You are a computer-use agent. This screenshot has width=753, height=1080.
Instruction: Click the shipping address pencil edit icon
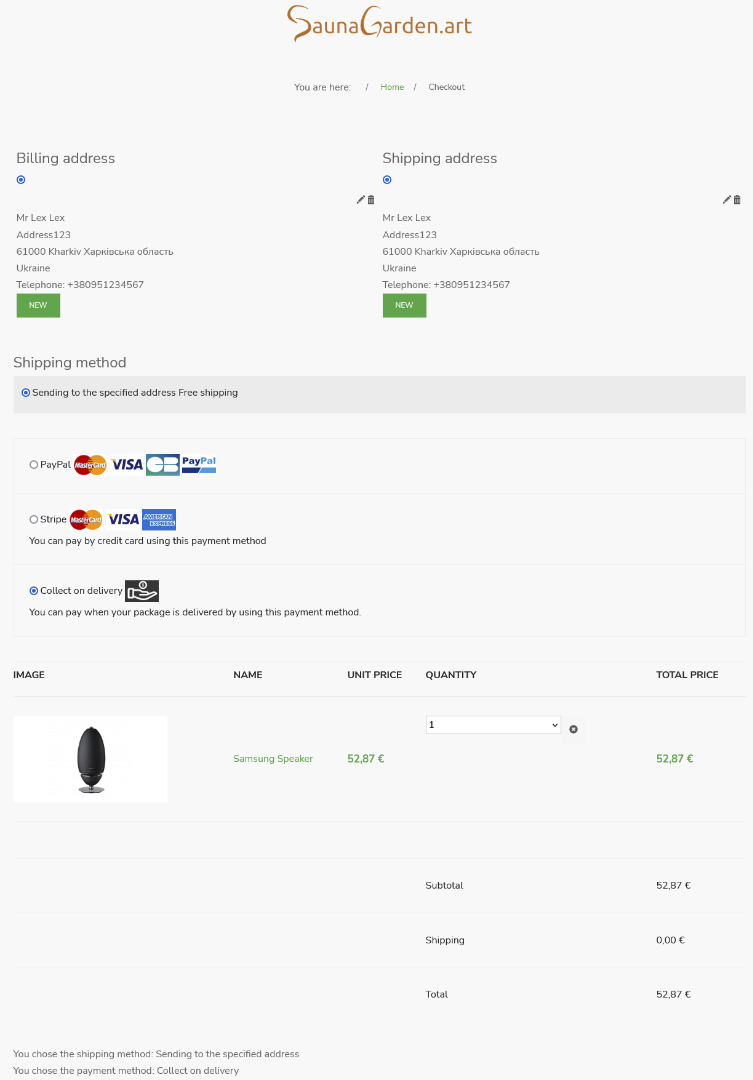[x=727, y=200]
